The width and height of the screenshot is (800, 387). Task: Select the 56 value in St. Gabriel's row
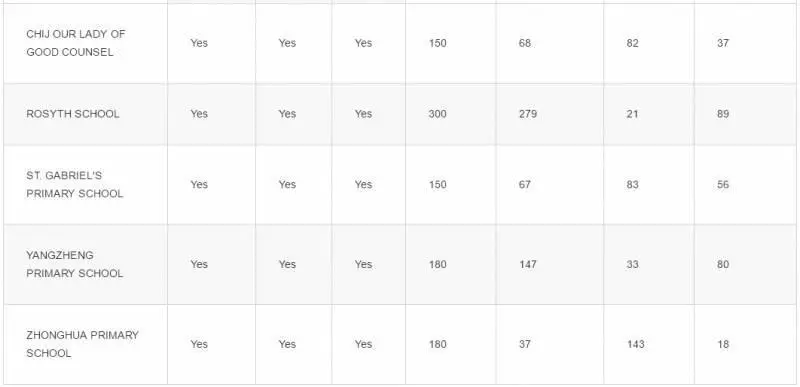pos(722,185)
